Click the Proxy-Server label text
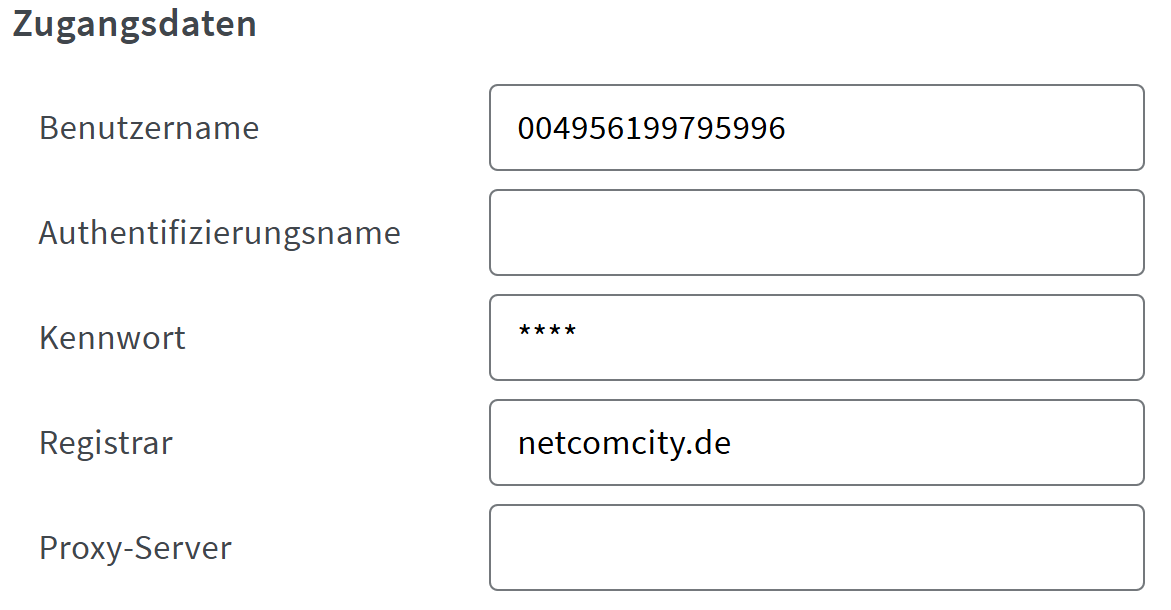 coord(135,548)
